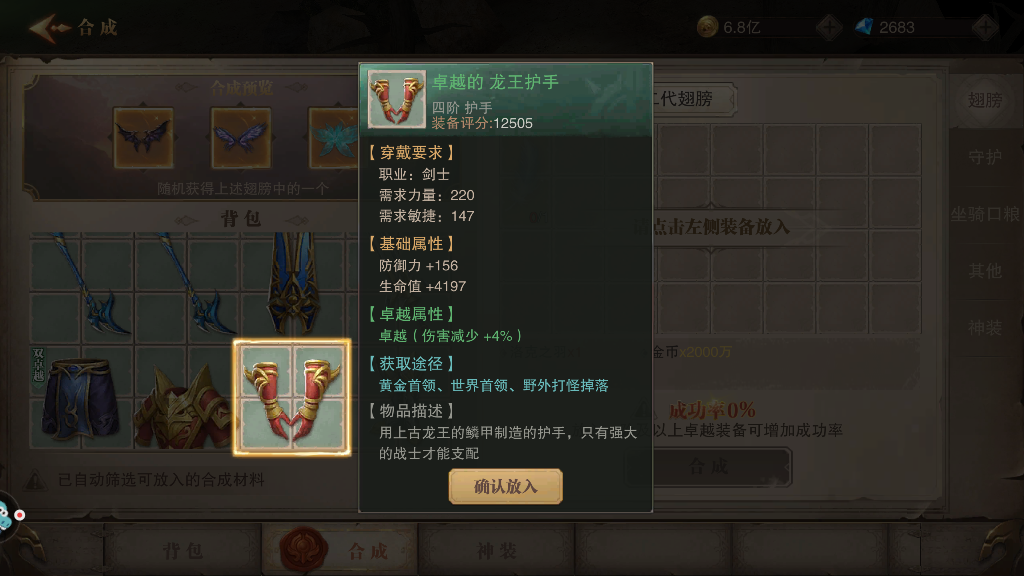1024x576 pixels.
Task: Open the 其他 side tab
Action: point(985,270)
